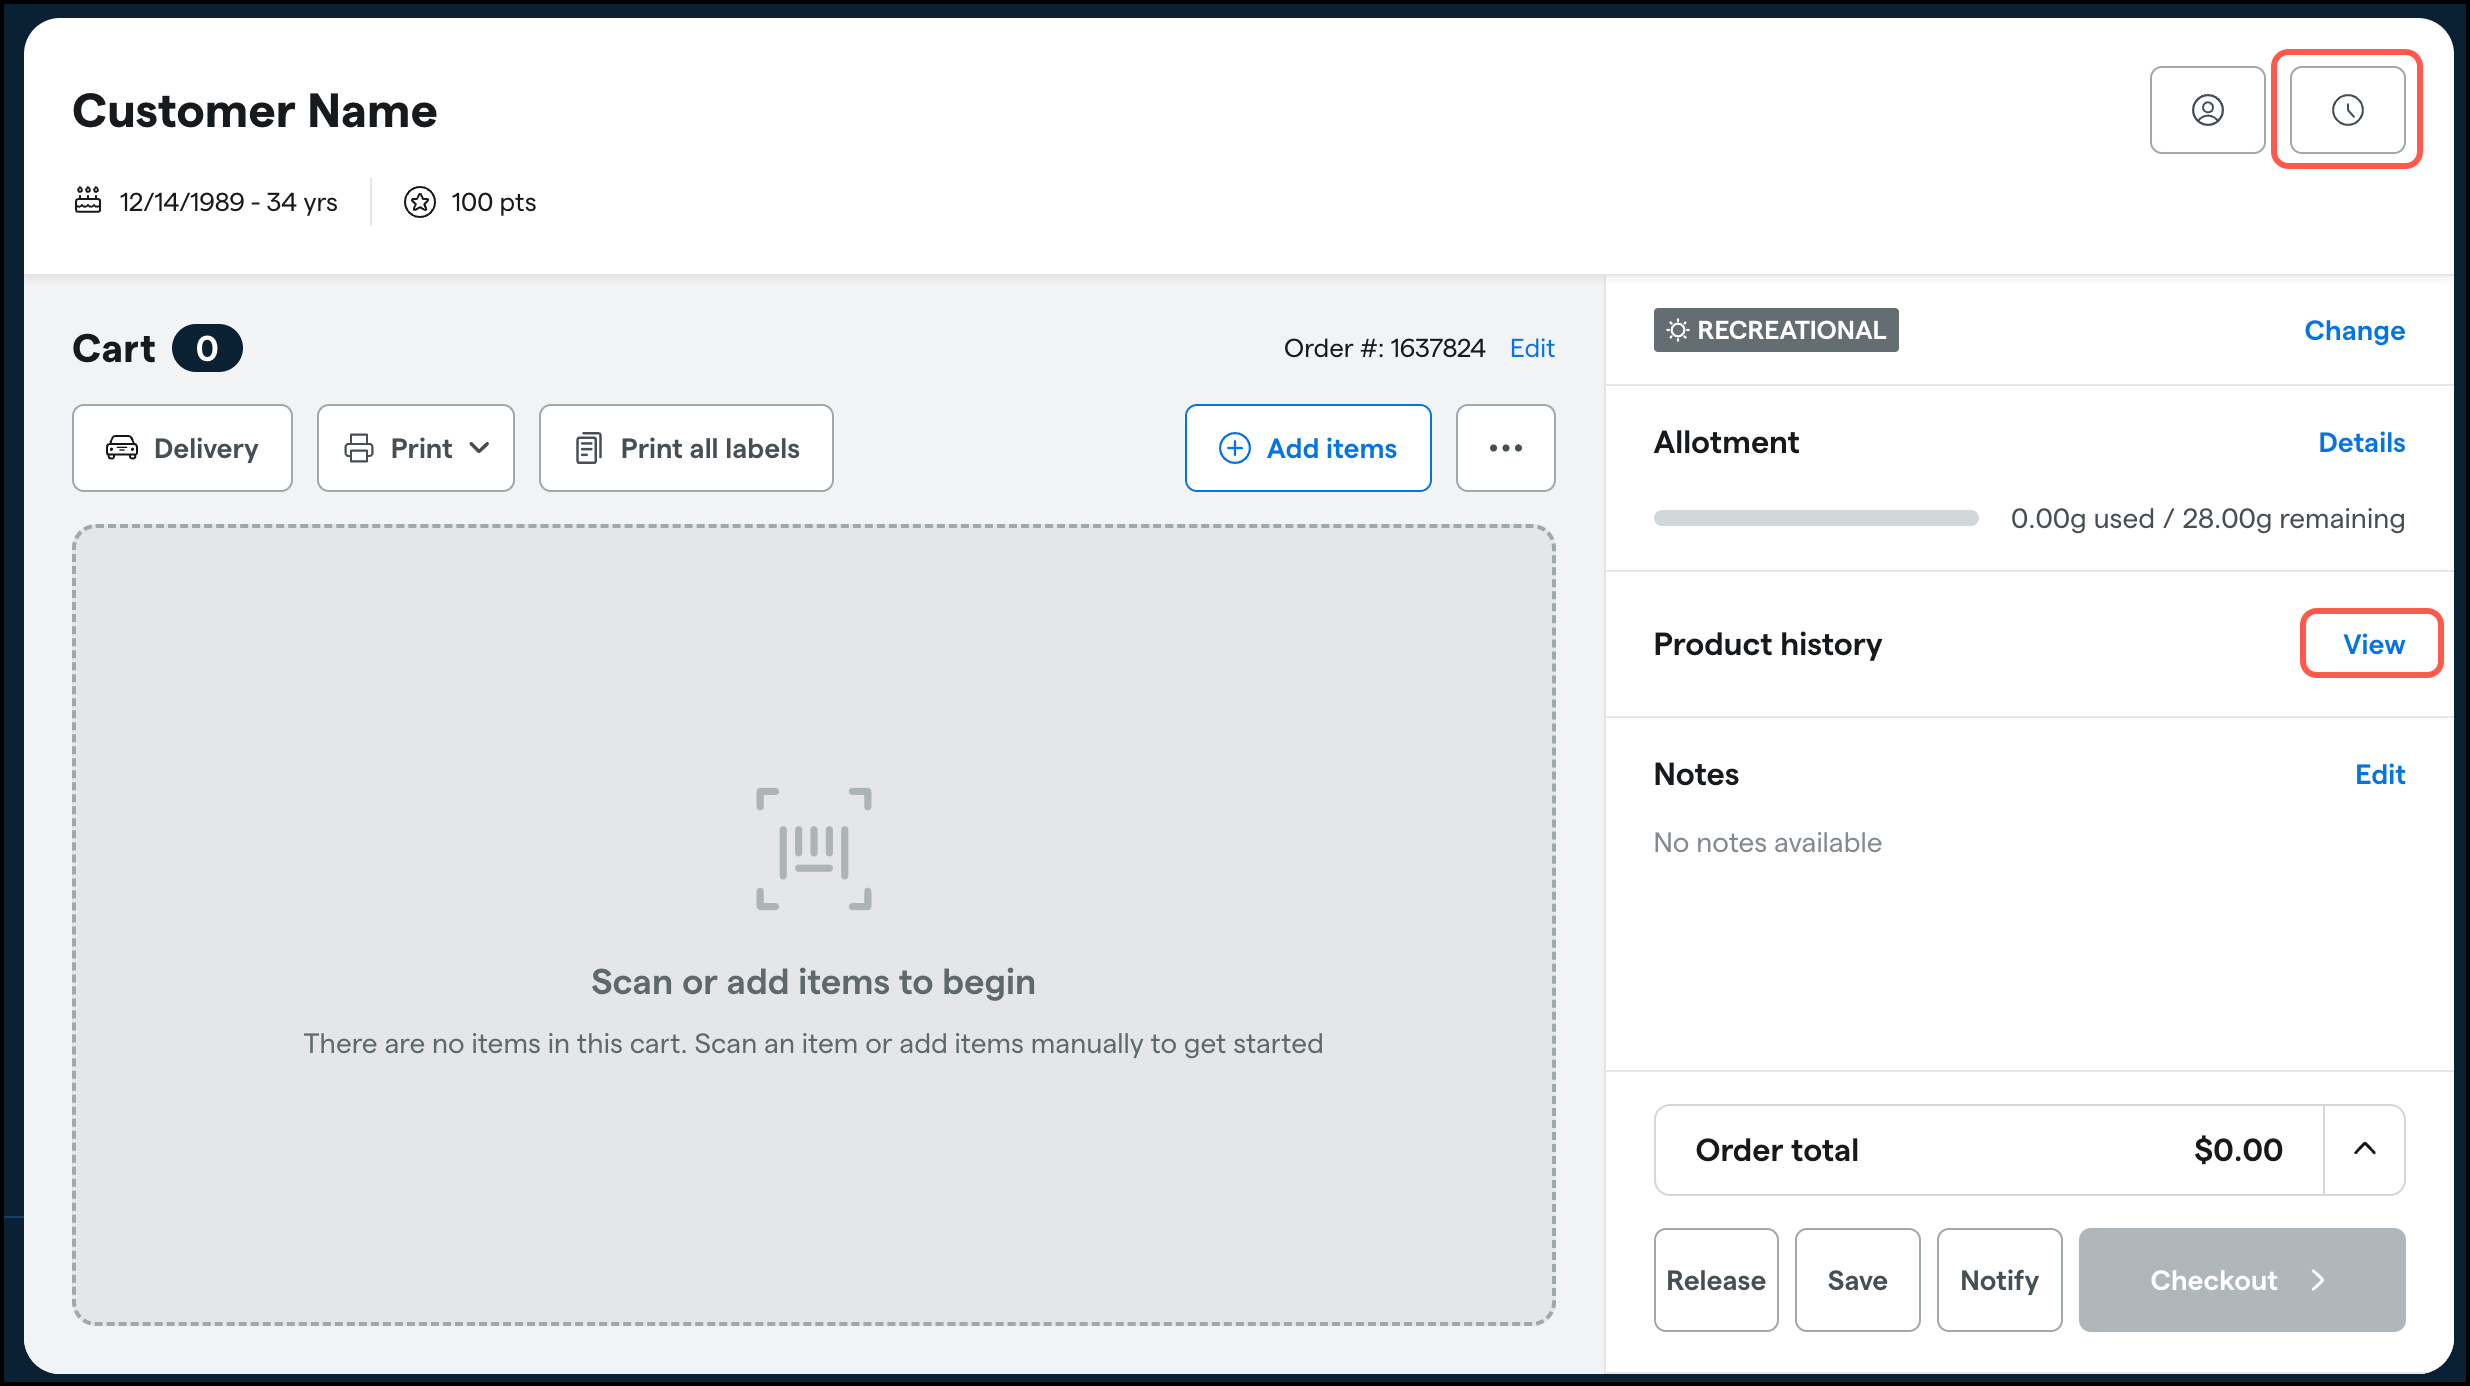Click the birthday cake icon

88,201
